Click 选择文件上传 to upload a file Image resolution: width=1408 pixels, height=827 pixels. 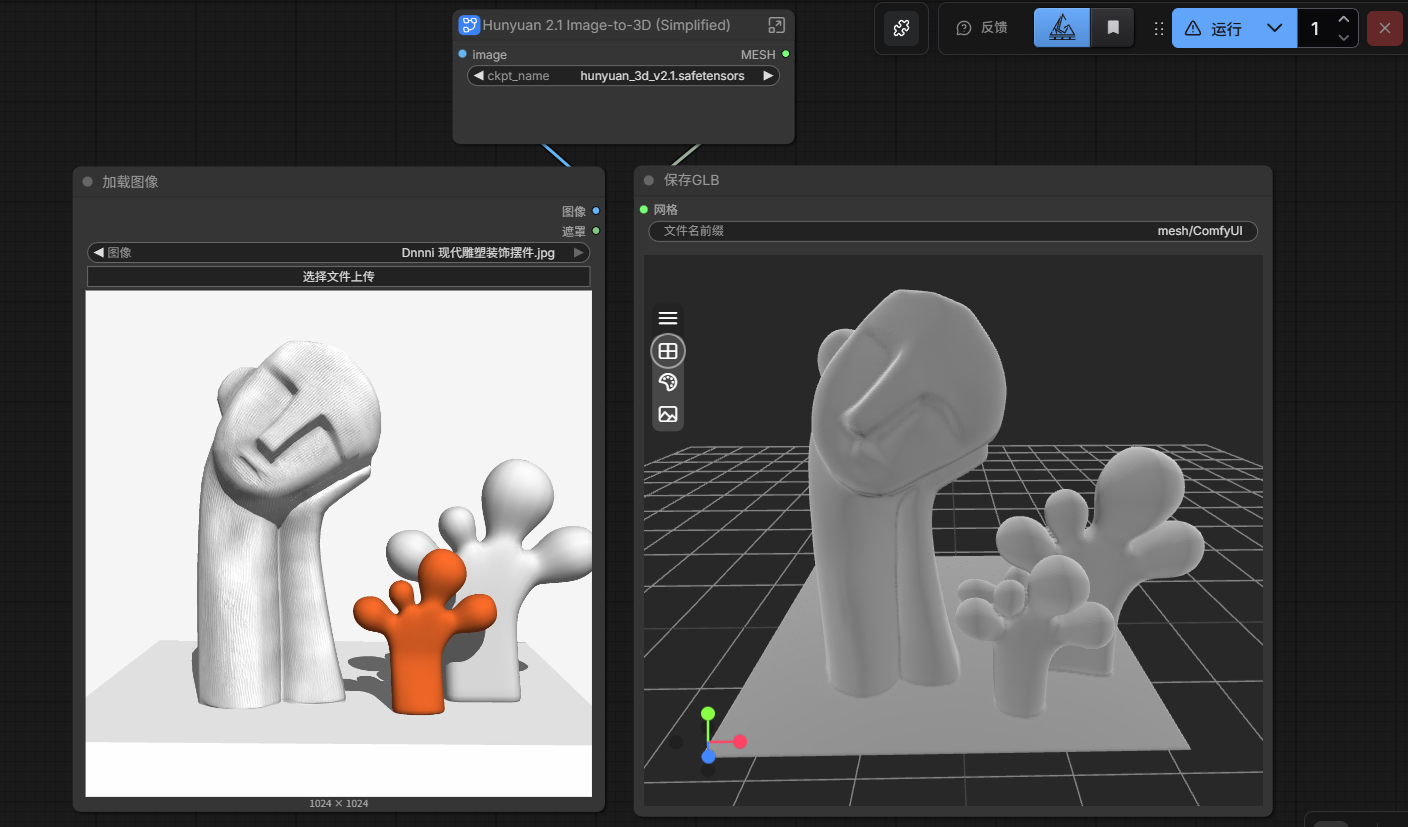coord(338,277)
